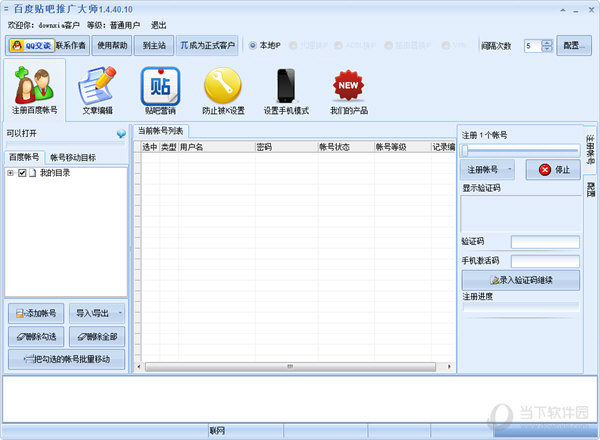The image size is (600, 440).
Task: Click the 删除全部 eraser button
Action: [x=97, y=337]
